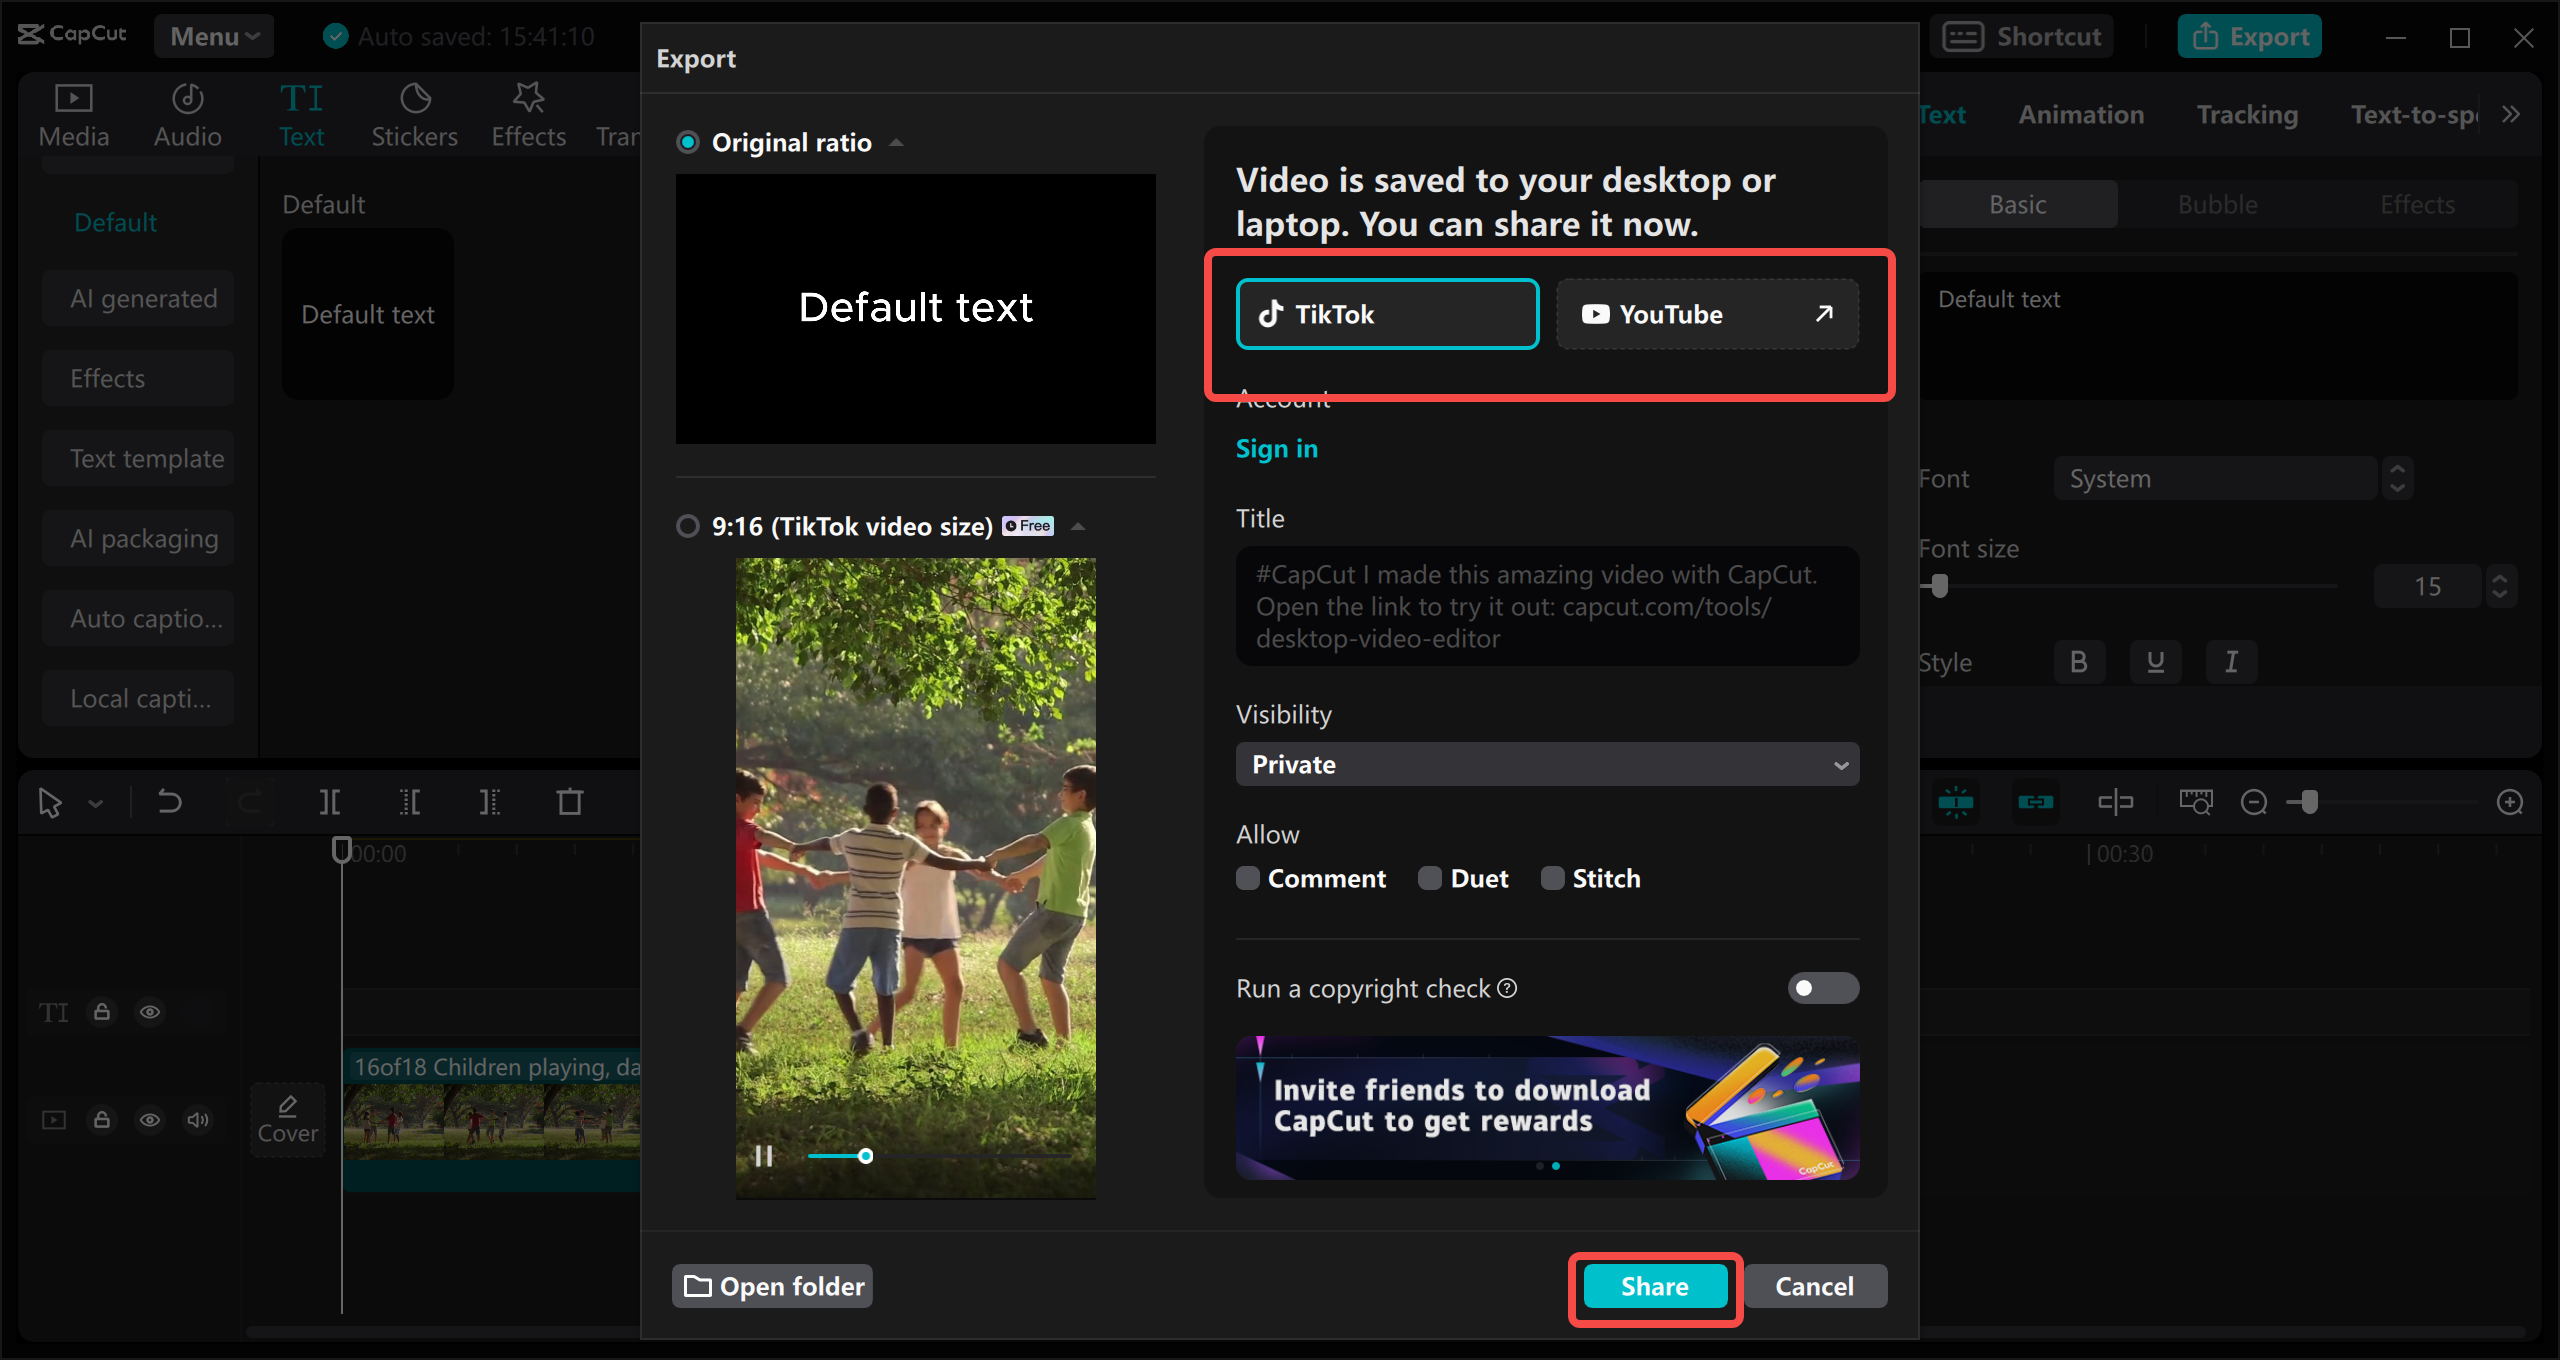Select 9:16 TikTok video size radio
Image resolution: width=2560 pixels, height=1360 pixels.
click(x=688, y=526)
